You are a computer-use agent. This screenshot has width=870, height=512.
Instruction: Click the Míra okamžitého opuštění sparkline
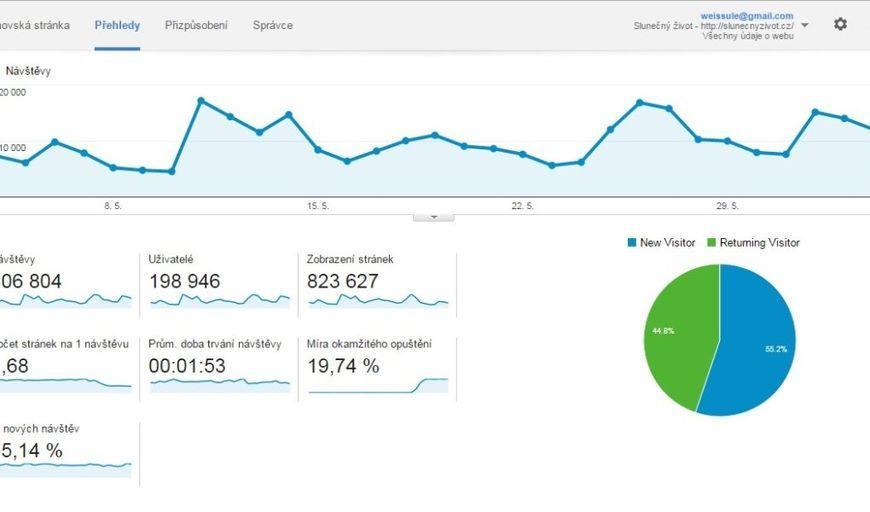378,385
